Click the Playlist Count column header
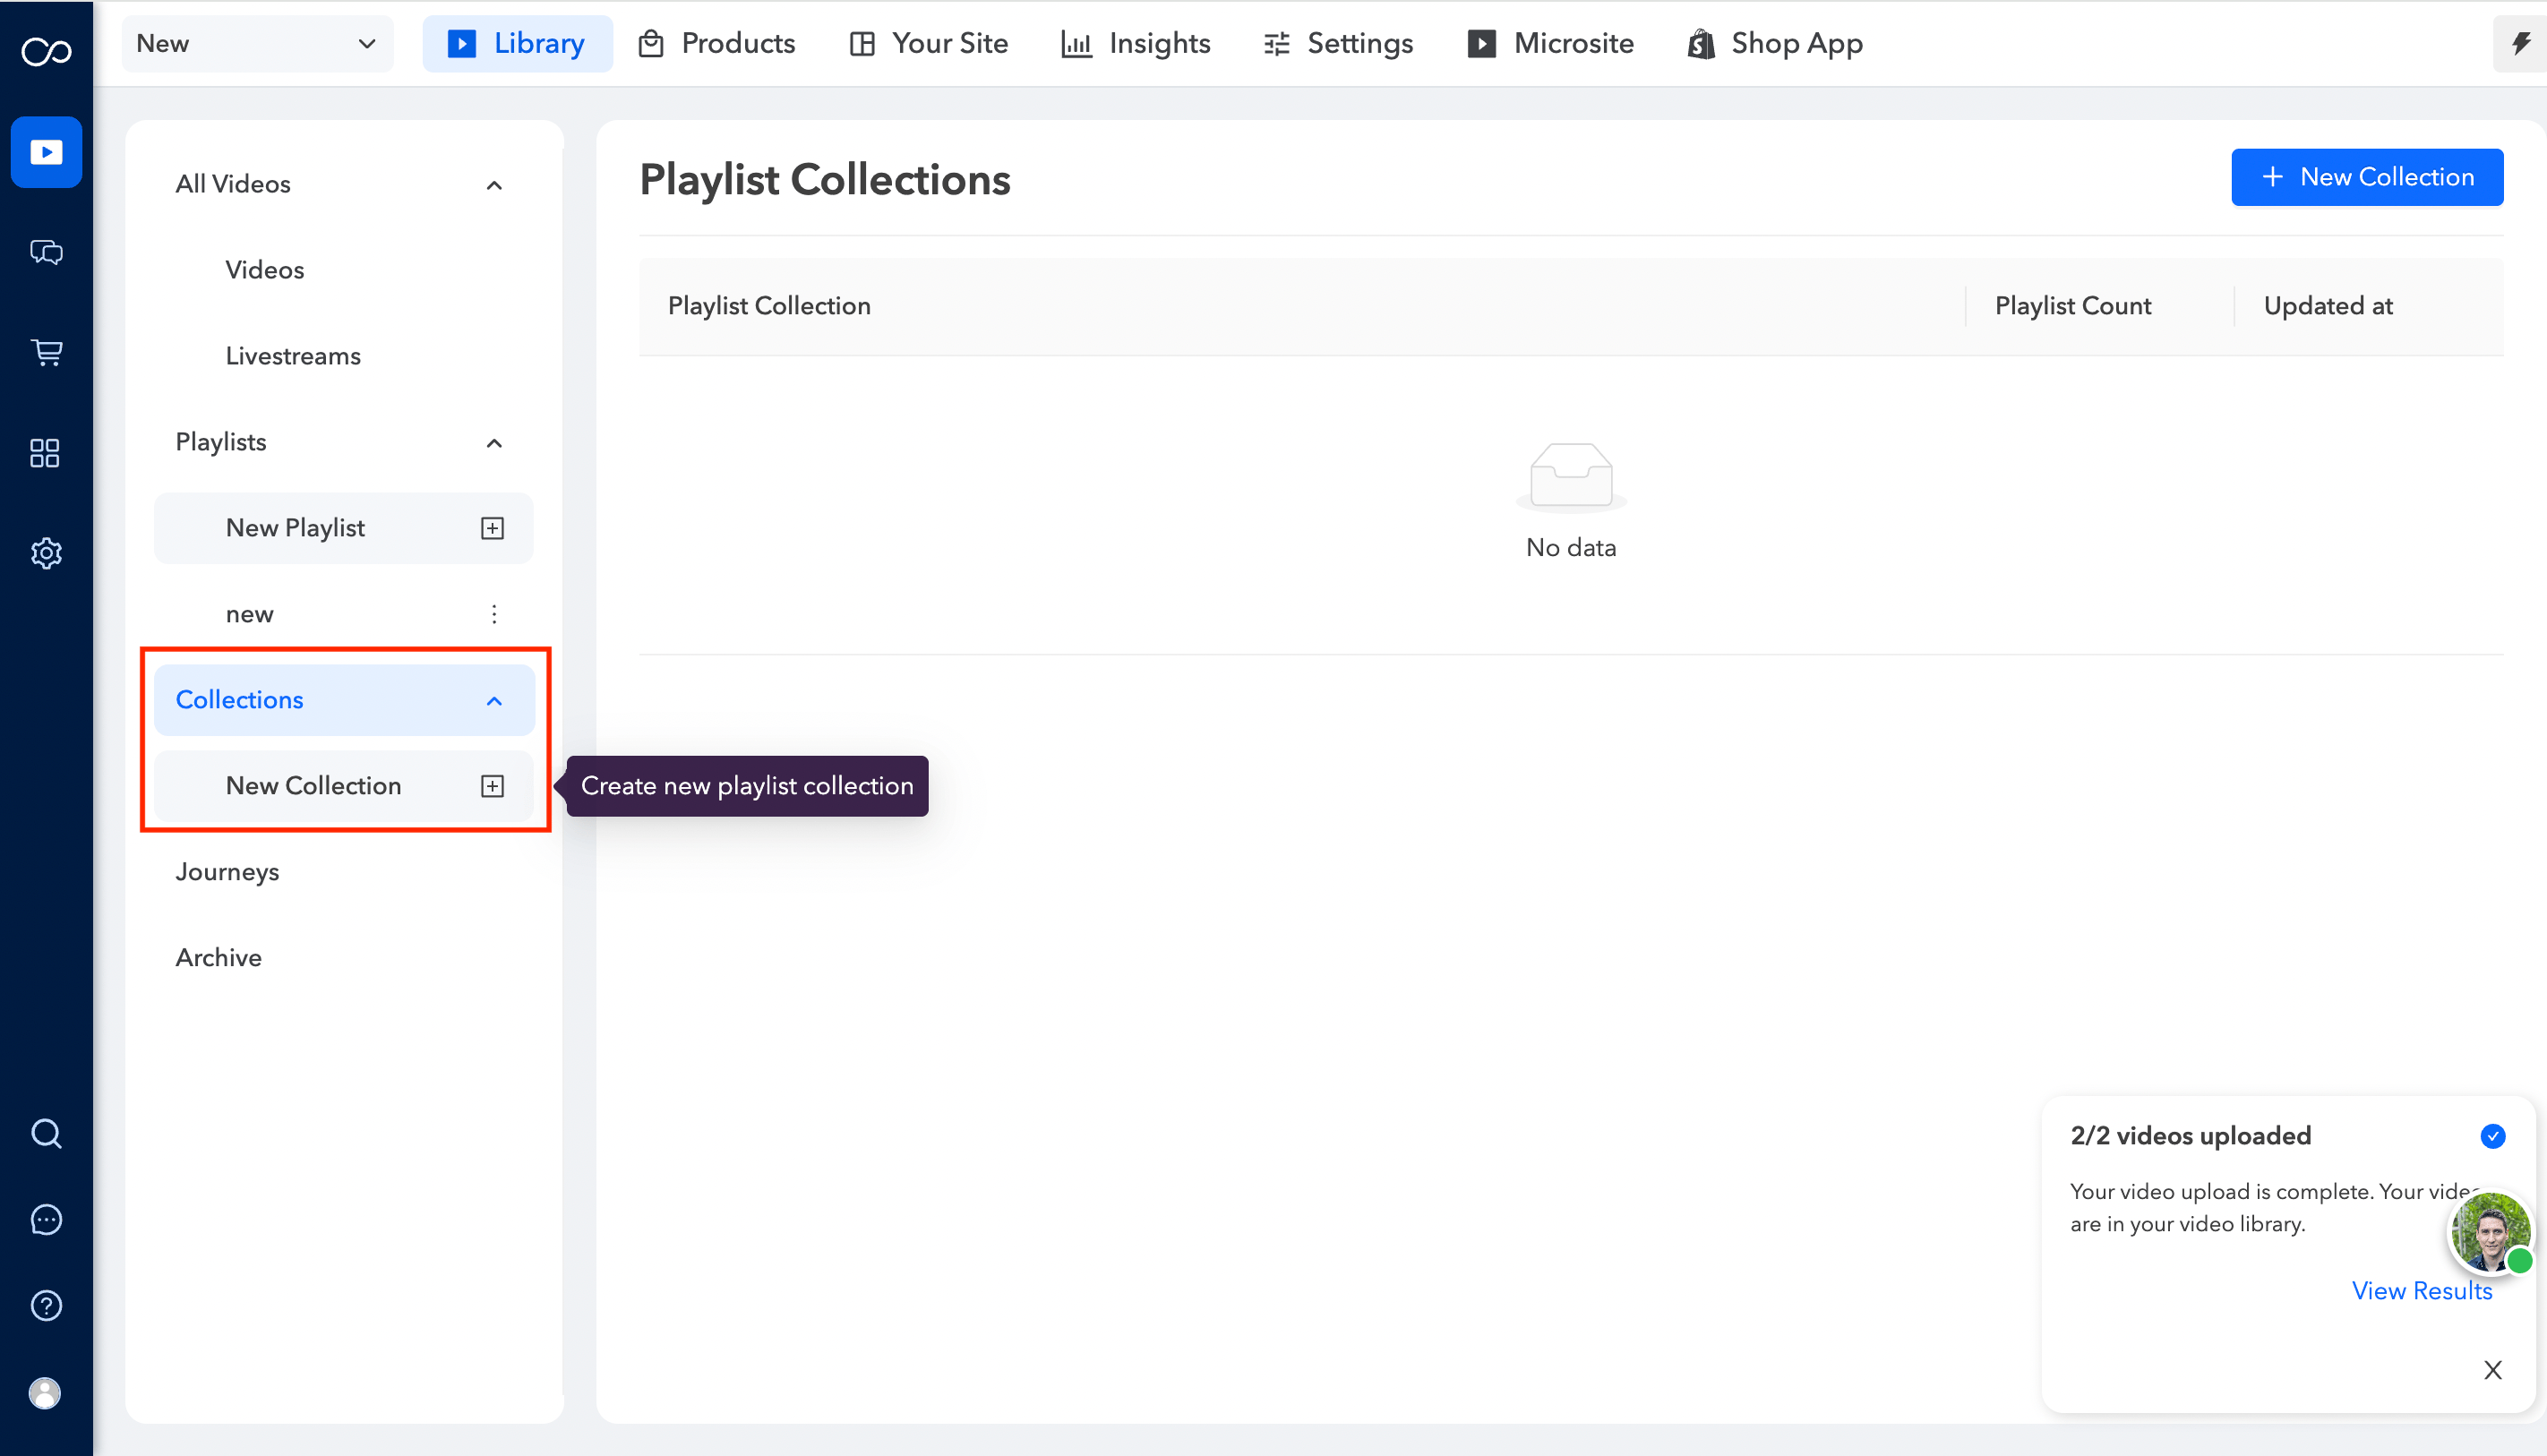This screenshot has height=1456, width=2547. (2073, 306)
